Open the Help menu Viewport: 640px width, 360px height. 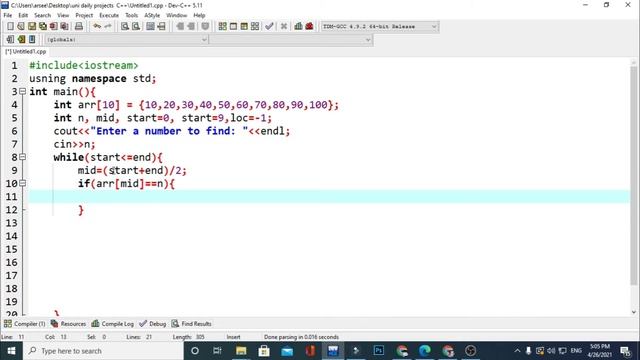(199, 15)
